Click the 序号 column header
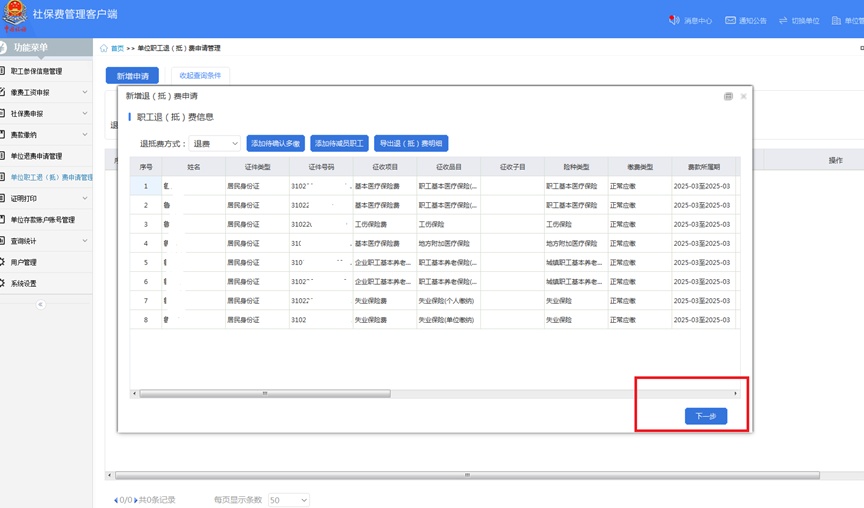864x508 pixels. tap(146, 167)
